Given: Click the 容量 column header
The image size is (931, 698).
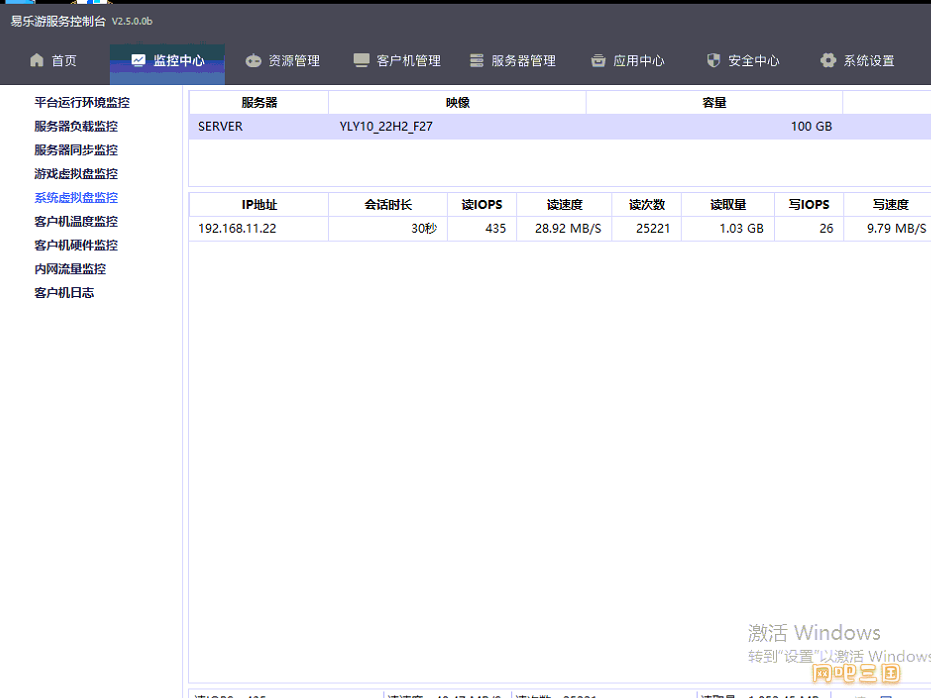Looking at the screenshot, I should click(714, 103).
